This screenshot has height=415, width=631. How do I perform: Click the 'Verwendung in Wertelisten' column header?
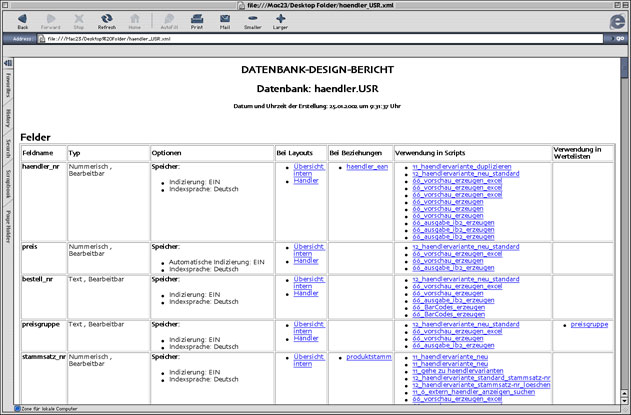pos(577,153)
